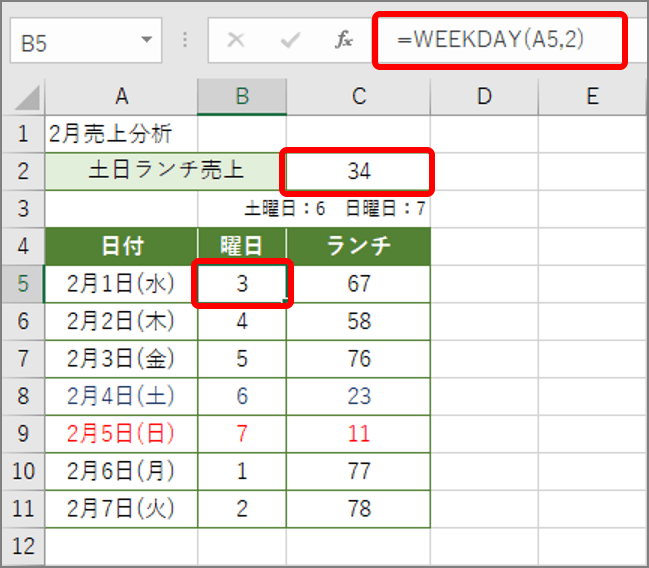Click red weekday cell showing 7
The width and height of the screenshot is (649, 568).
(242, 434)
